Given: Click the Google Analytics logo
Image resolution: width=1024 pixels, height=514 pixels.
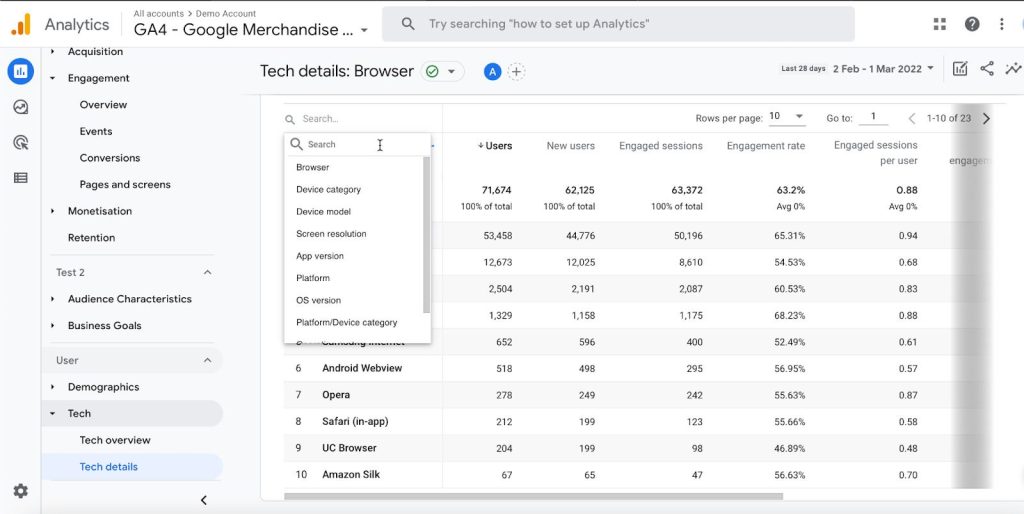Looking at the screenshot, I should tap(21, 25).
